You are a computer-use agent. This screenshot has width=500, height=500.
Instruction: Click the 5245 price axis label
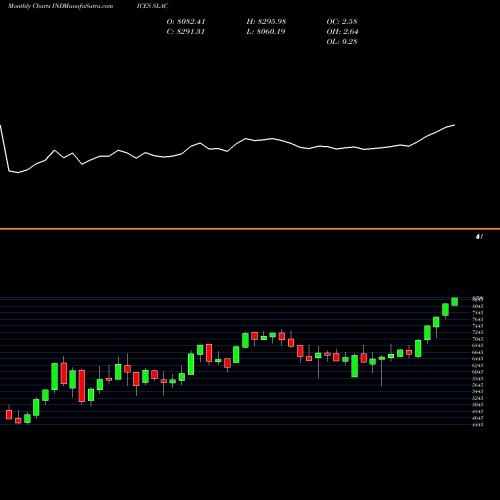(x=478, y=398)
